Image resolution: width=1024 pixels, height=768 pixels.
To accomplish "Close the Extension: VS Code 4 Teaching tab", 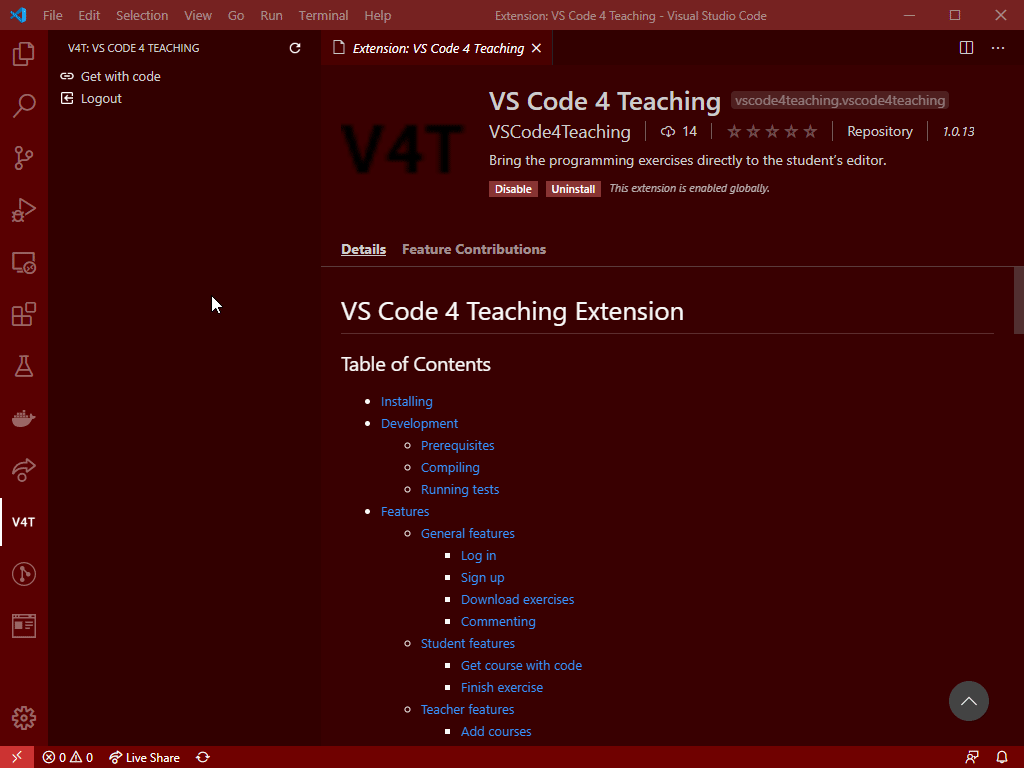I will click(536, 48).
